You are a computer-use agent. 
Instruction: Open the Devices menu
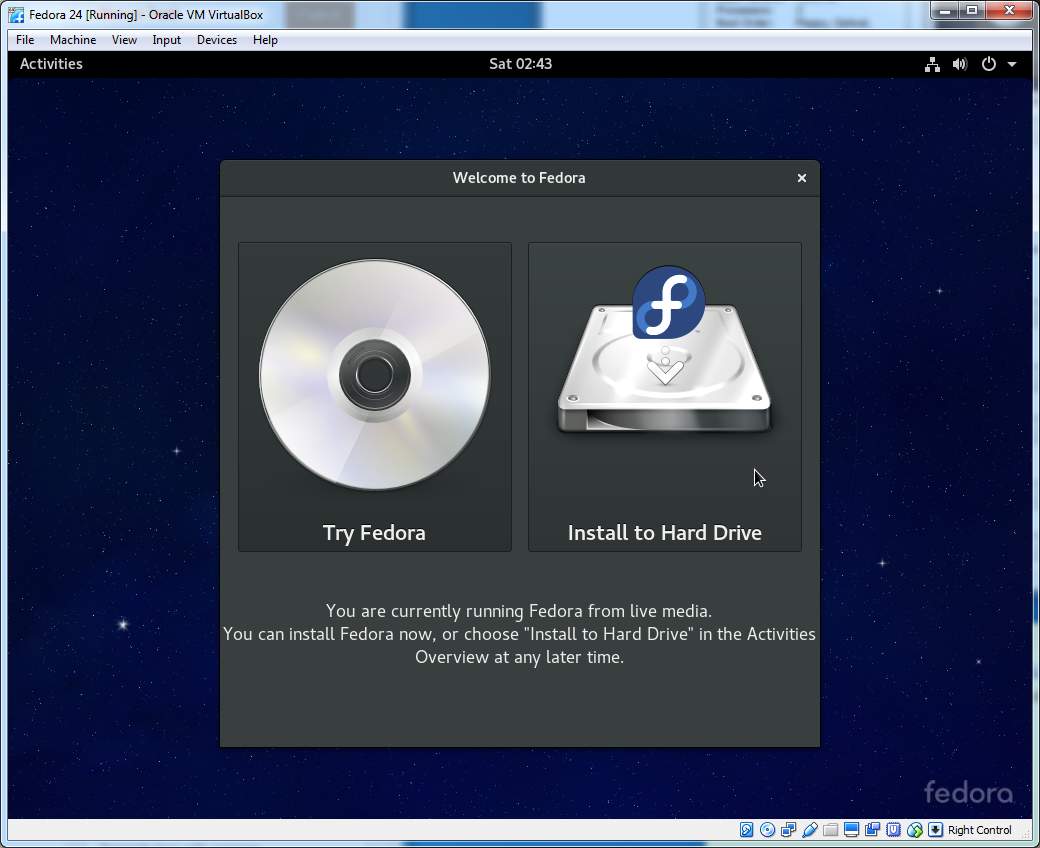217,40
